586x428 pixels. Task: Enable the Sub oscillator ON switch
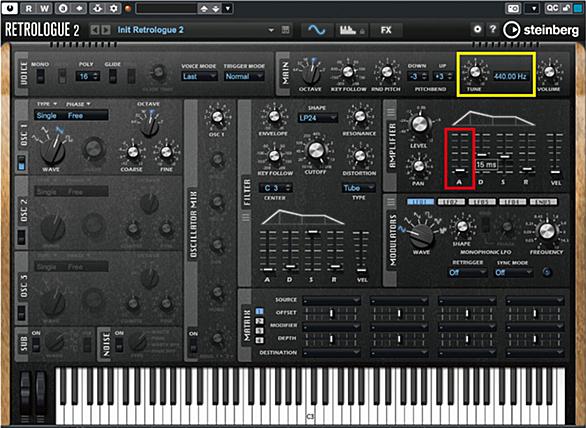[36, 345]
